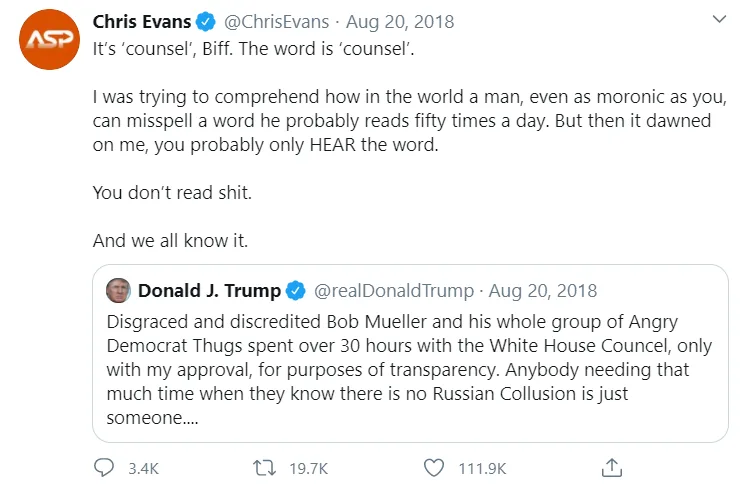
Task: Click the Chris Evans display name
Action: (x=142, y=22)
